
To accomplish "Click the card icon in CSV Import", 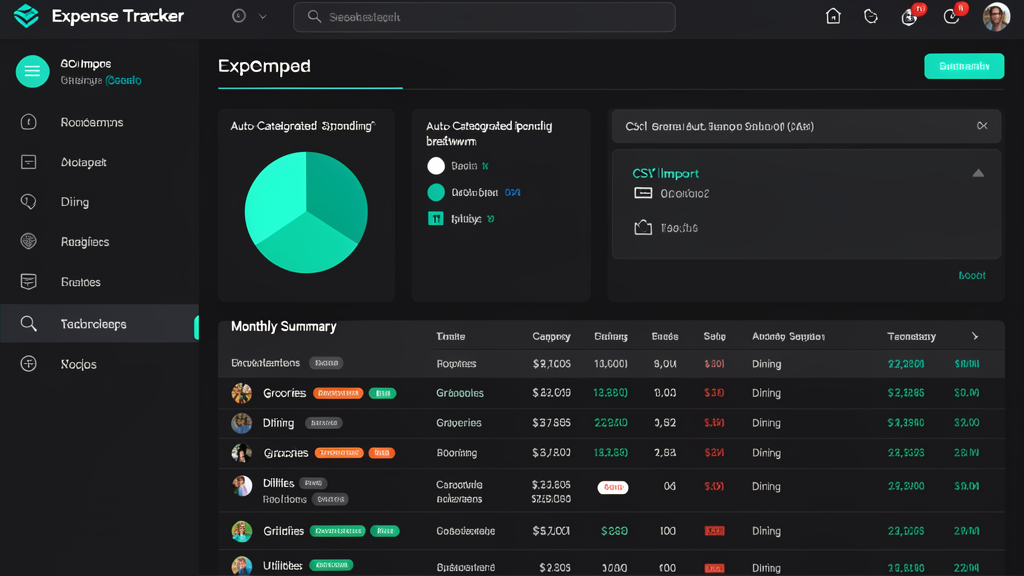I will 643,193.
